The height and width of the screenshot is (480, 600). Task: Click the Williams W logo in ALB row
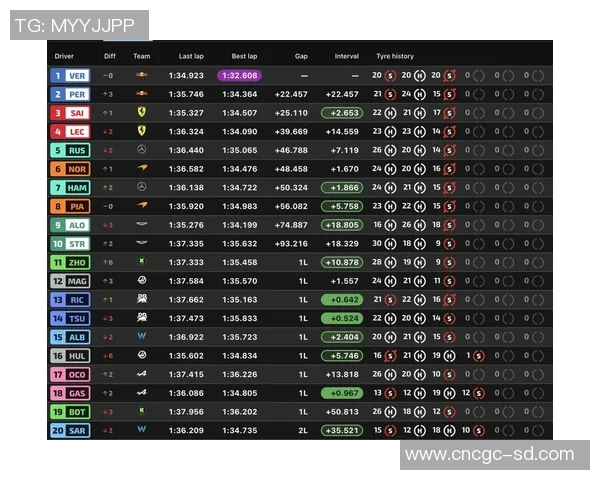(x=142, y=336)
